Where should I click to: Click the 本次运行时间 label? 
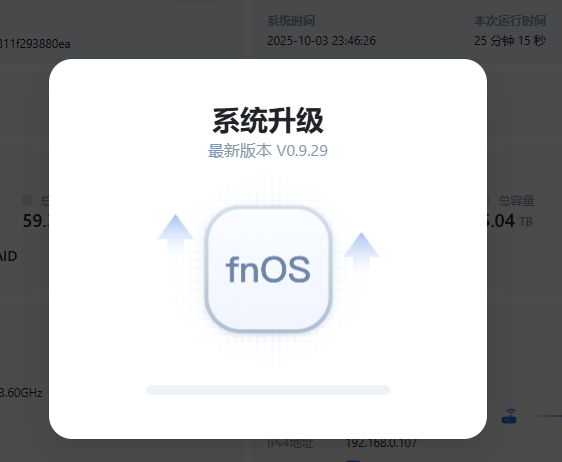[510, 21]
